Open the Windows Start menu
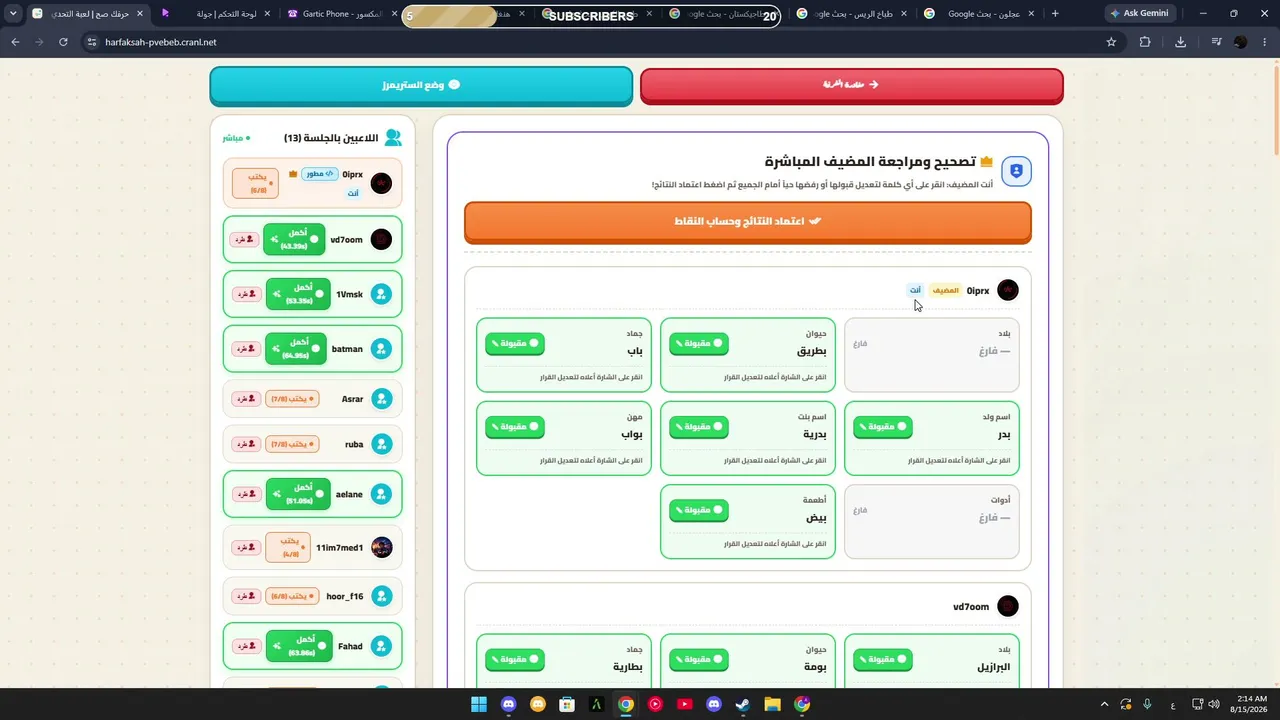 pos(478,704)
